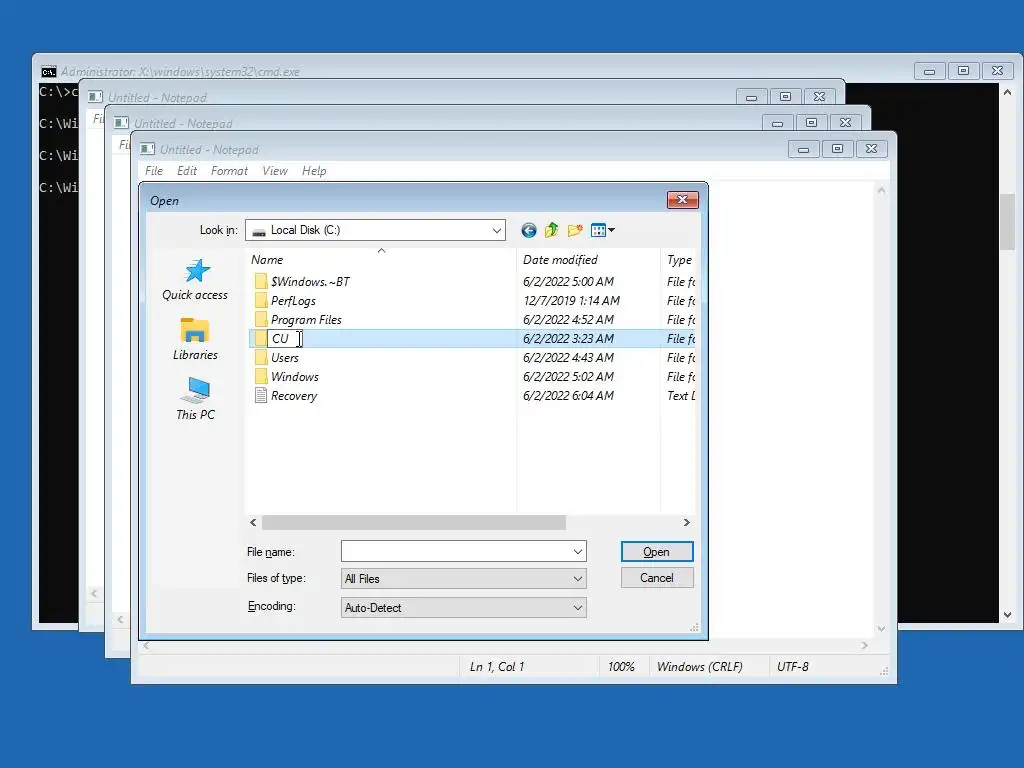The height and width of the screenshot is (768, 1024).
Task: Open the Help menu in Notepad
Action: click(x=314, y=171)
